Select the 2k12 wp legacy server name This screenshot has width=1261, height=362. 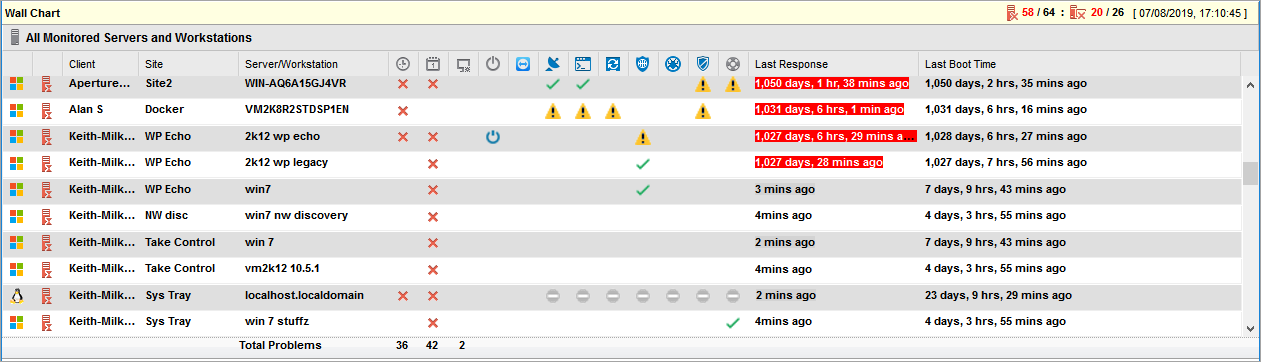(x=286, y=162)
